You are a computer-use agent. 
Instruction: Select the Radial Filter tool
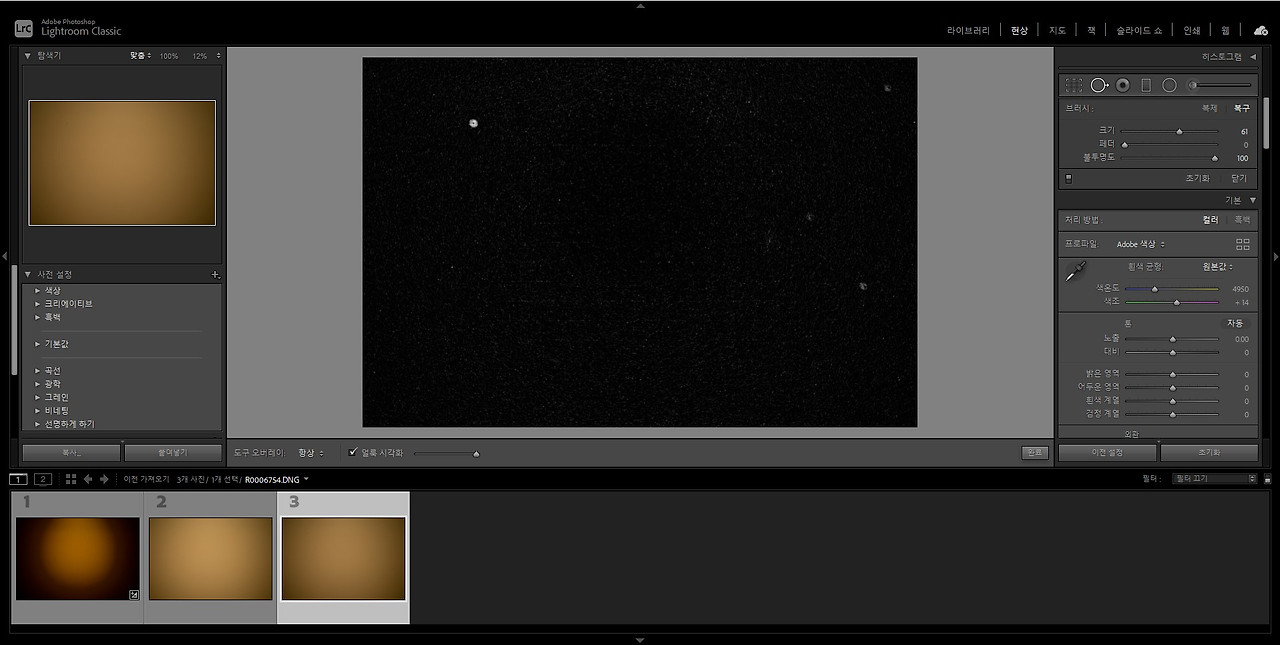[x=1168, y=85]
